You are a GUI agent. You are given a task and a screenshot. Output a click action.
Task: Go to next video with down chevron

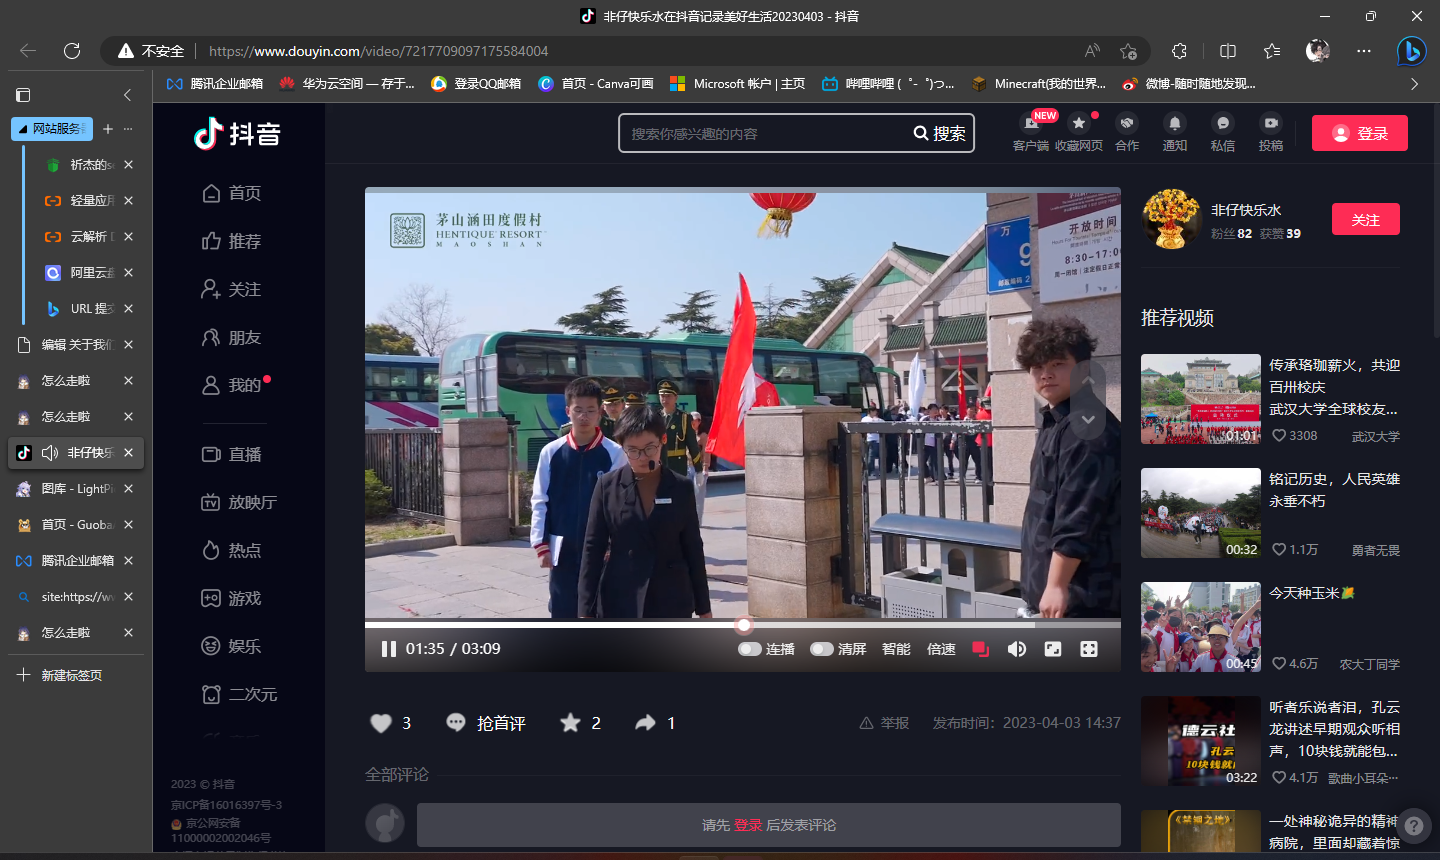1088,419
